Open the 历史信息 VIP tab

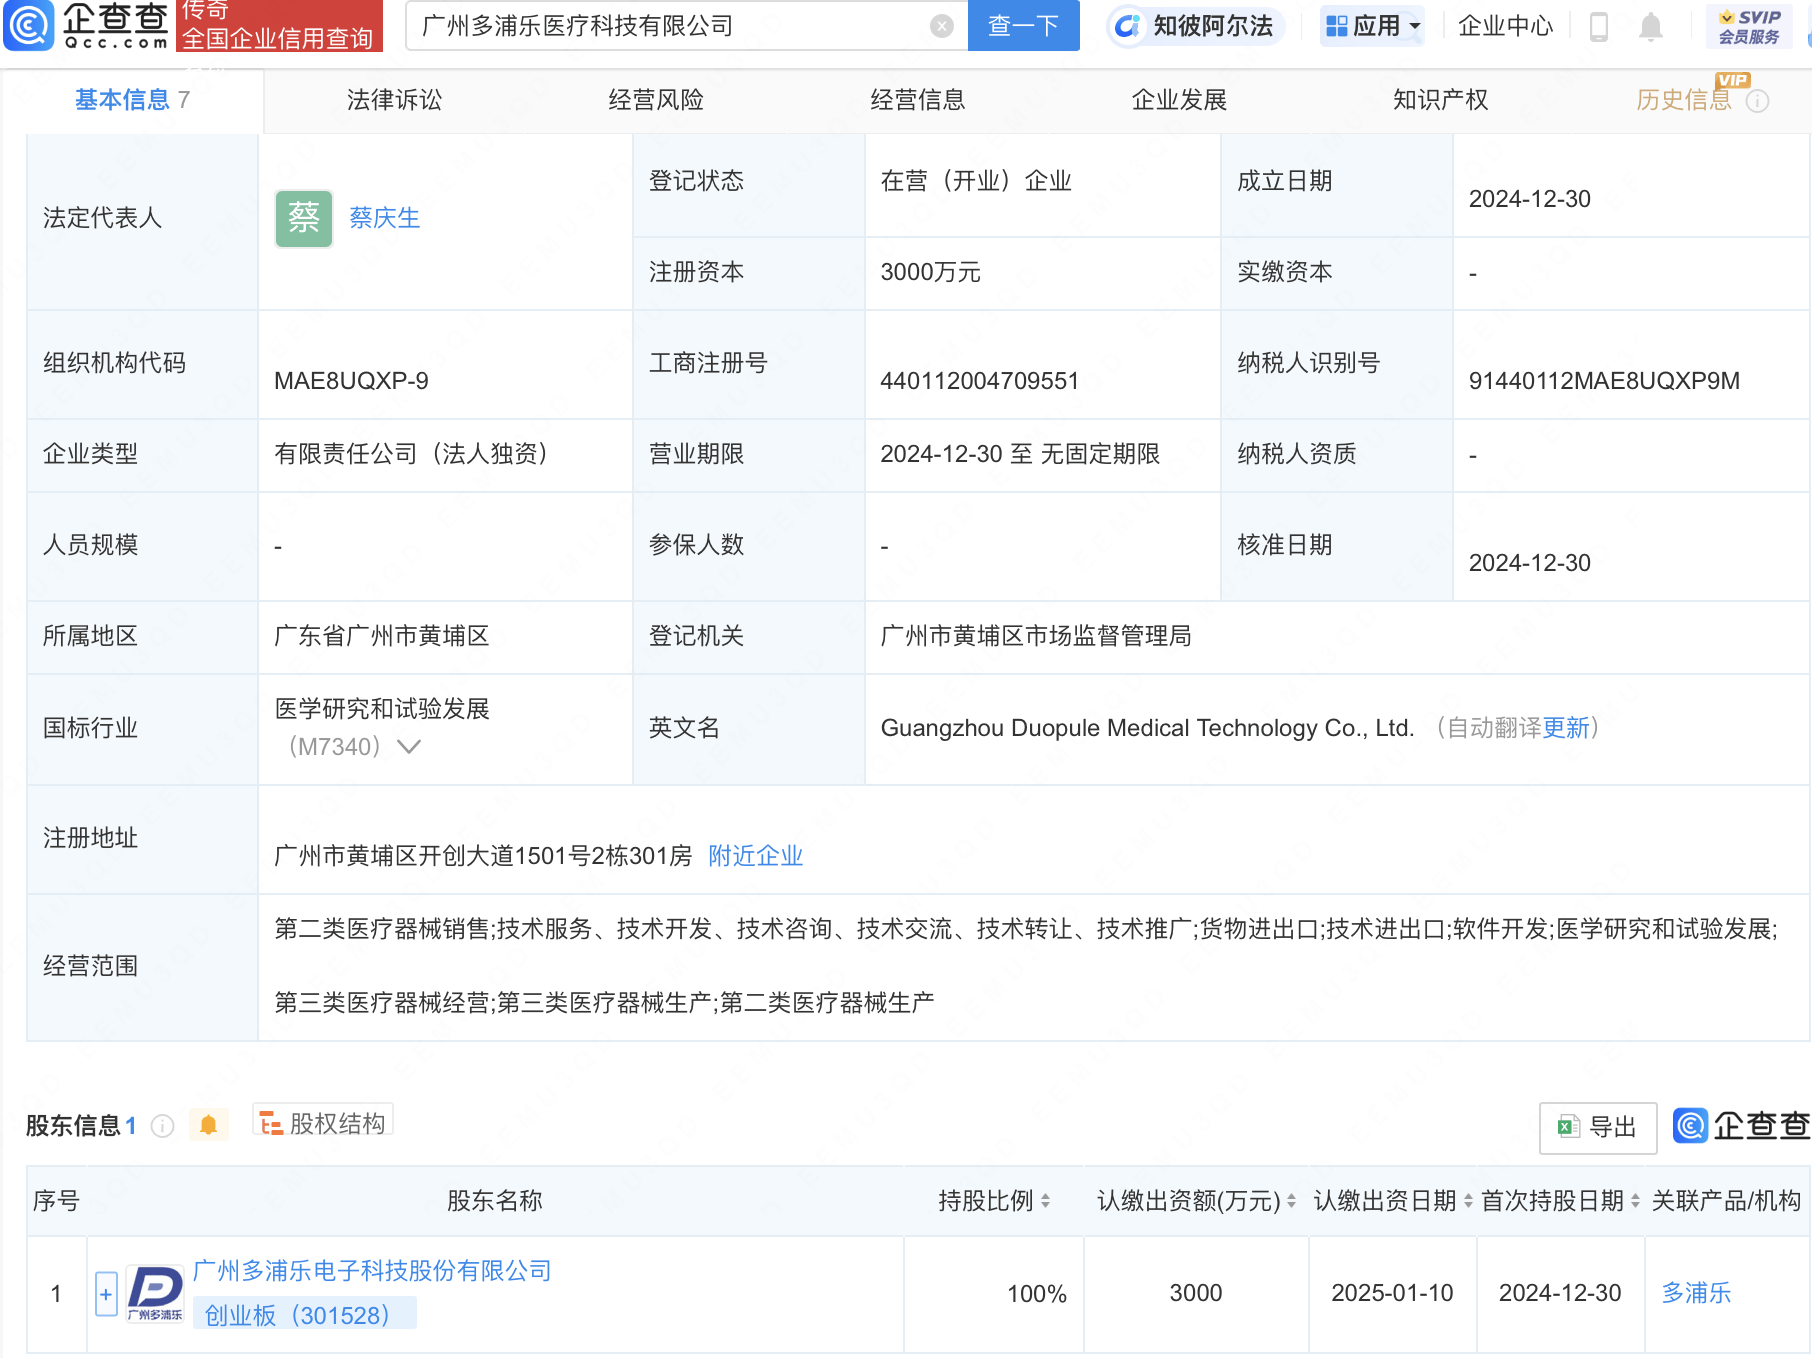pyautogui.click(x=1684, y=100)
